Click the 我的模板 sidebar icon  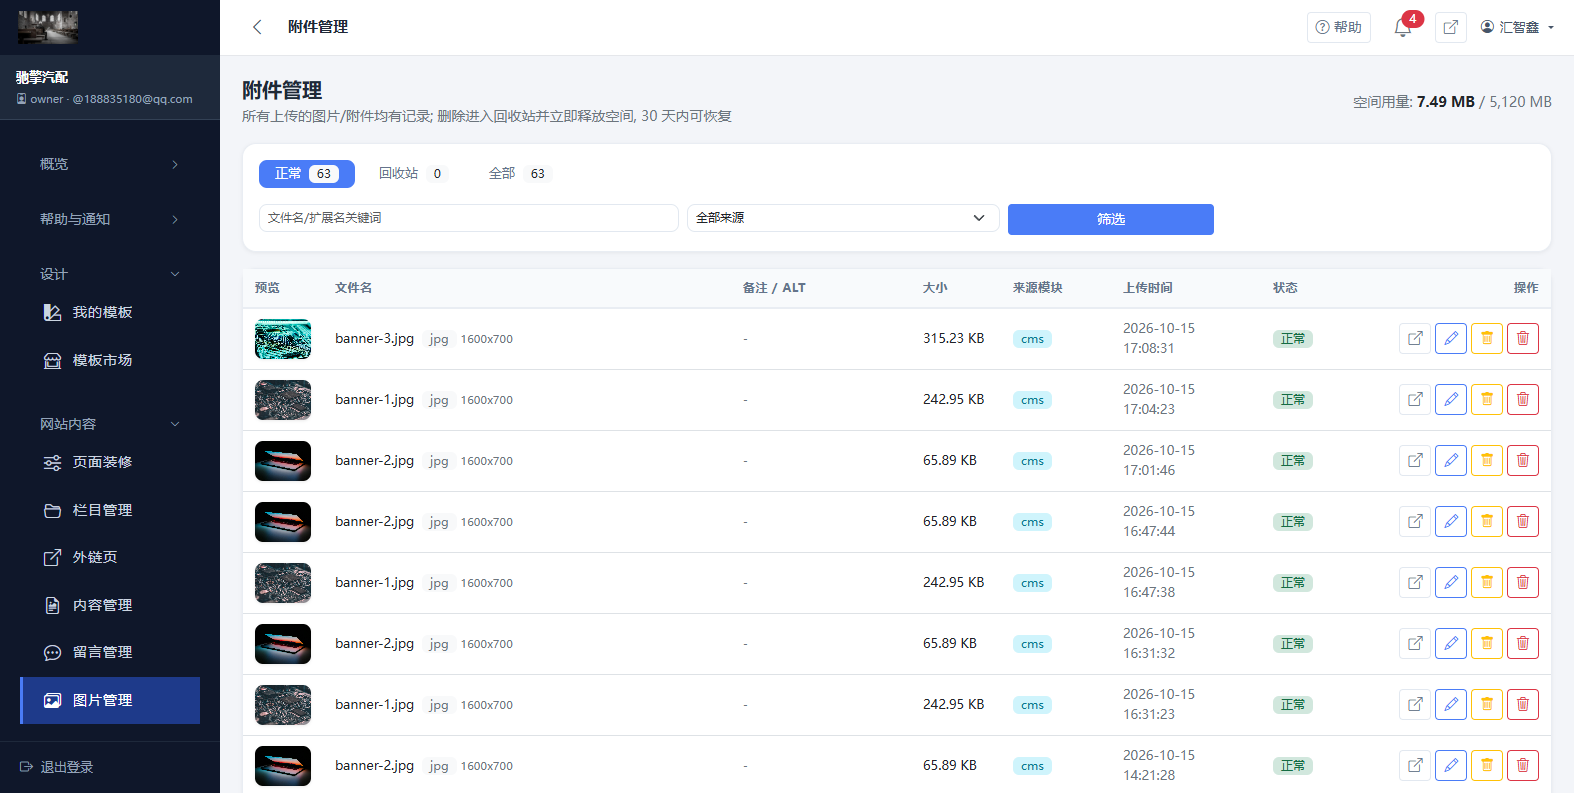[52, 313]
